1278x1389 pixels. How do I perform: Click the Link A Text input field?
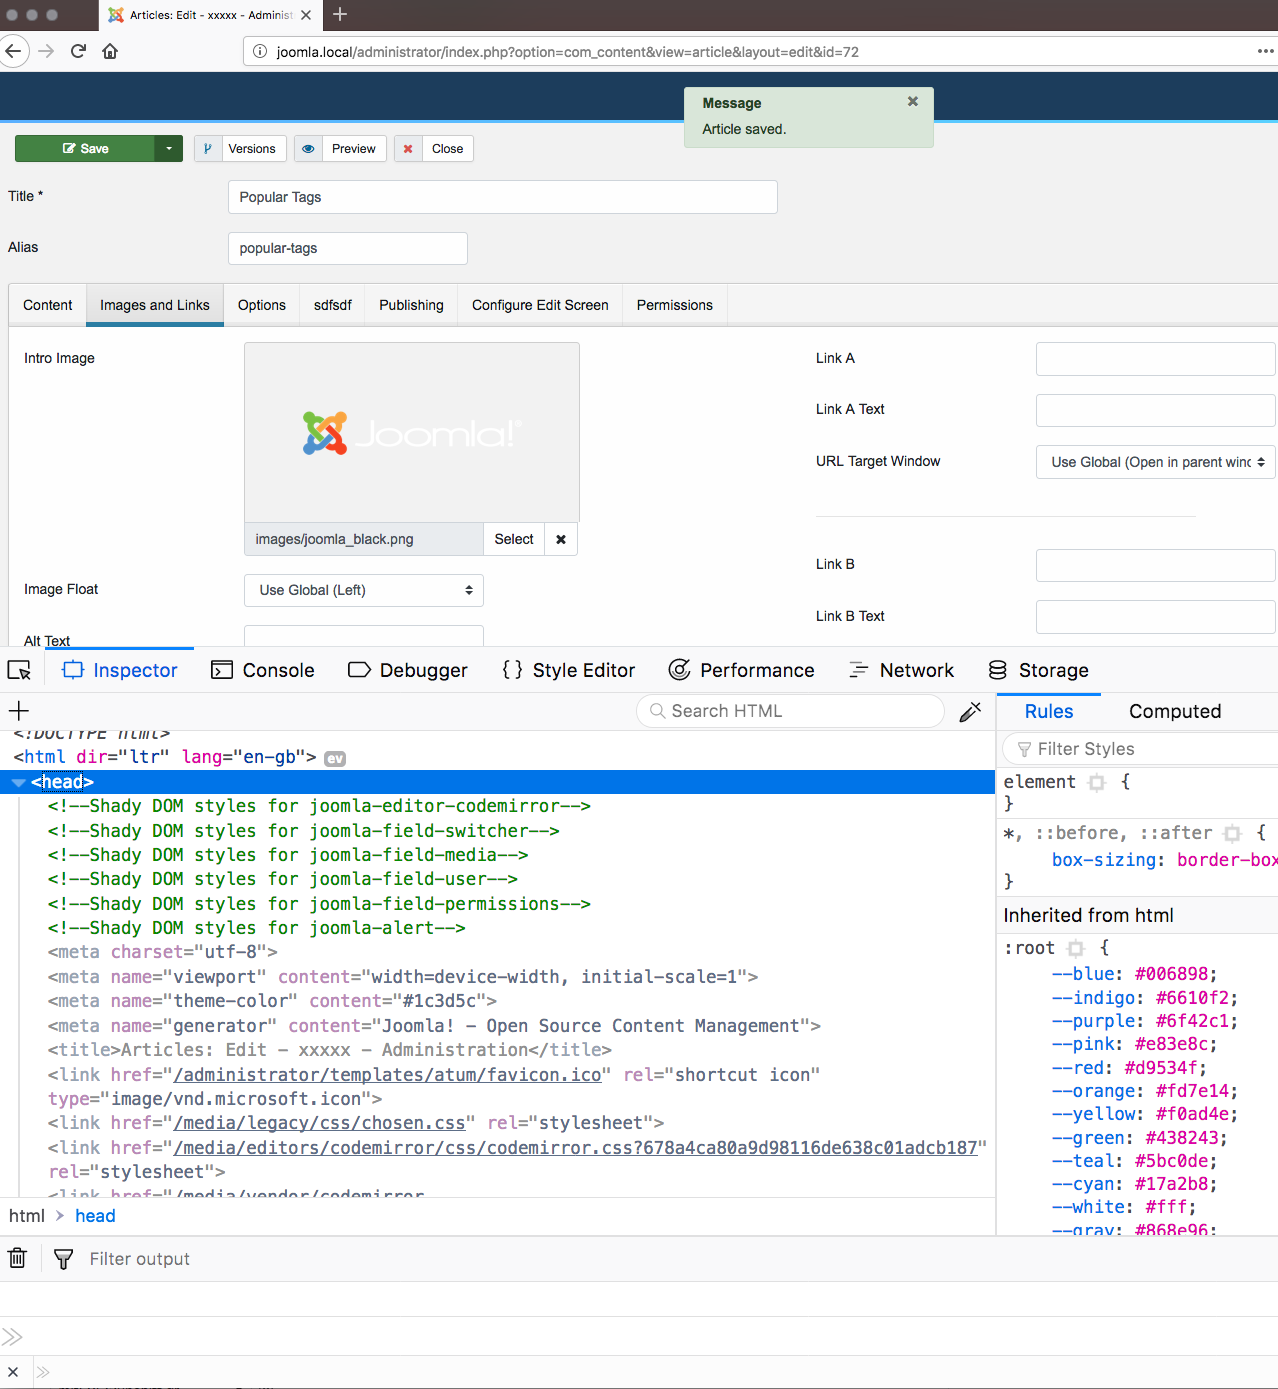(x=1156, y=410)
